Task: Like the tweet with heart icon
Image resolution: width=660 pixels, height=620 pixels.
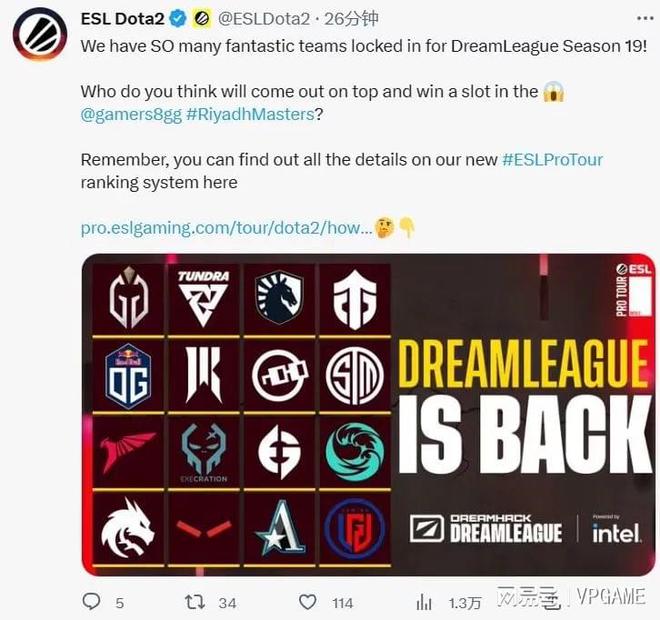Action: pos(308,602)
